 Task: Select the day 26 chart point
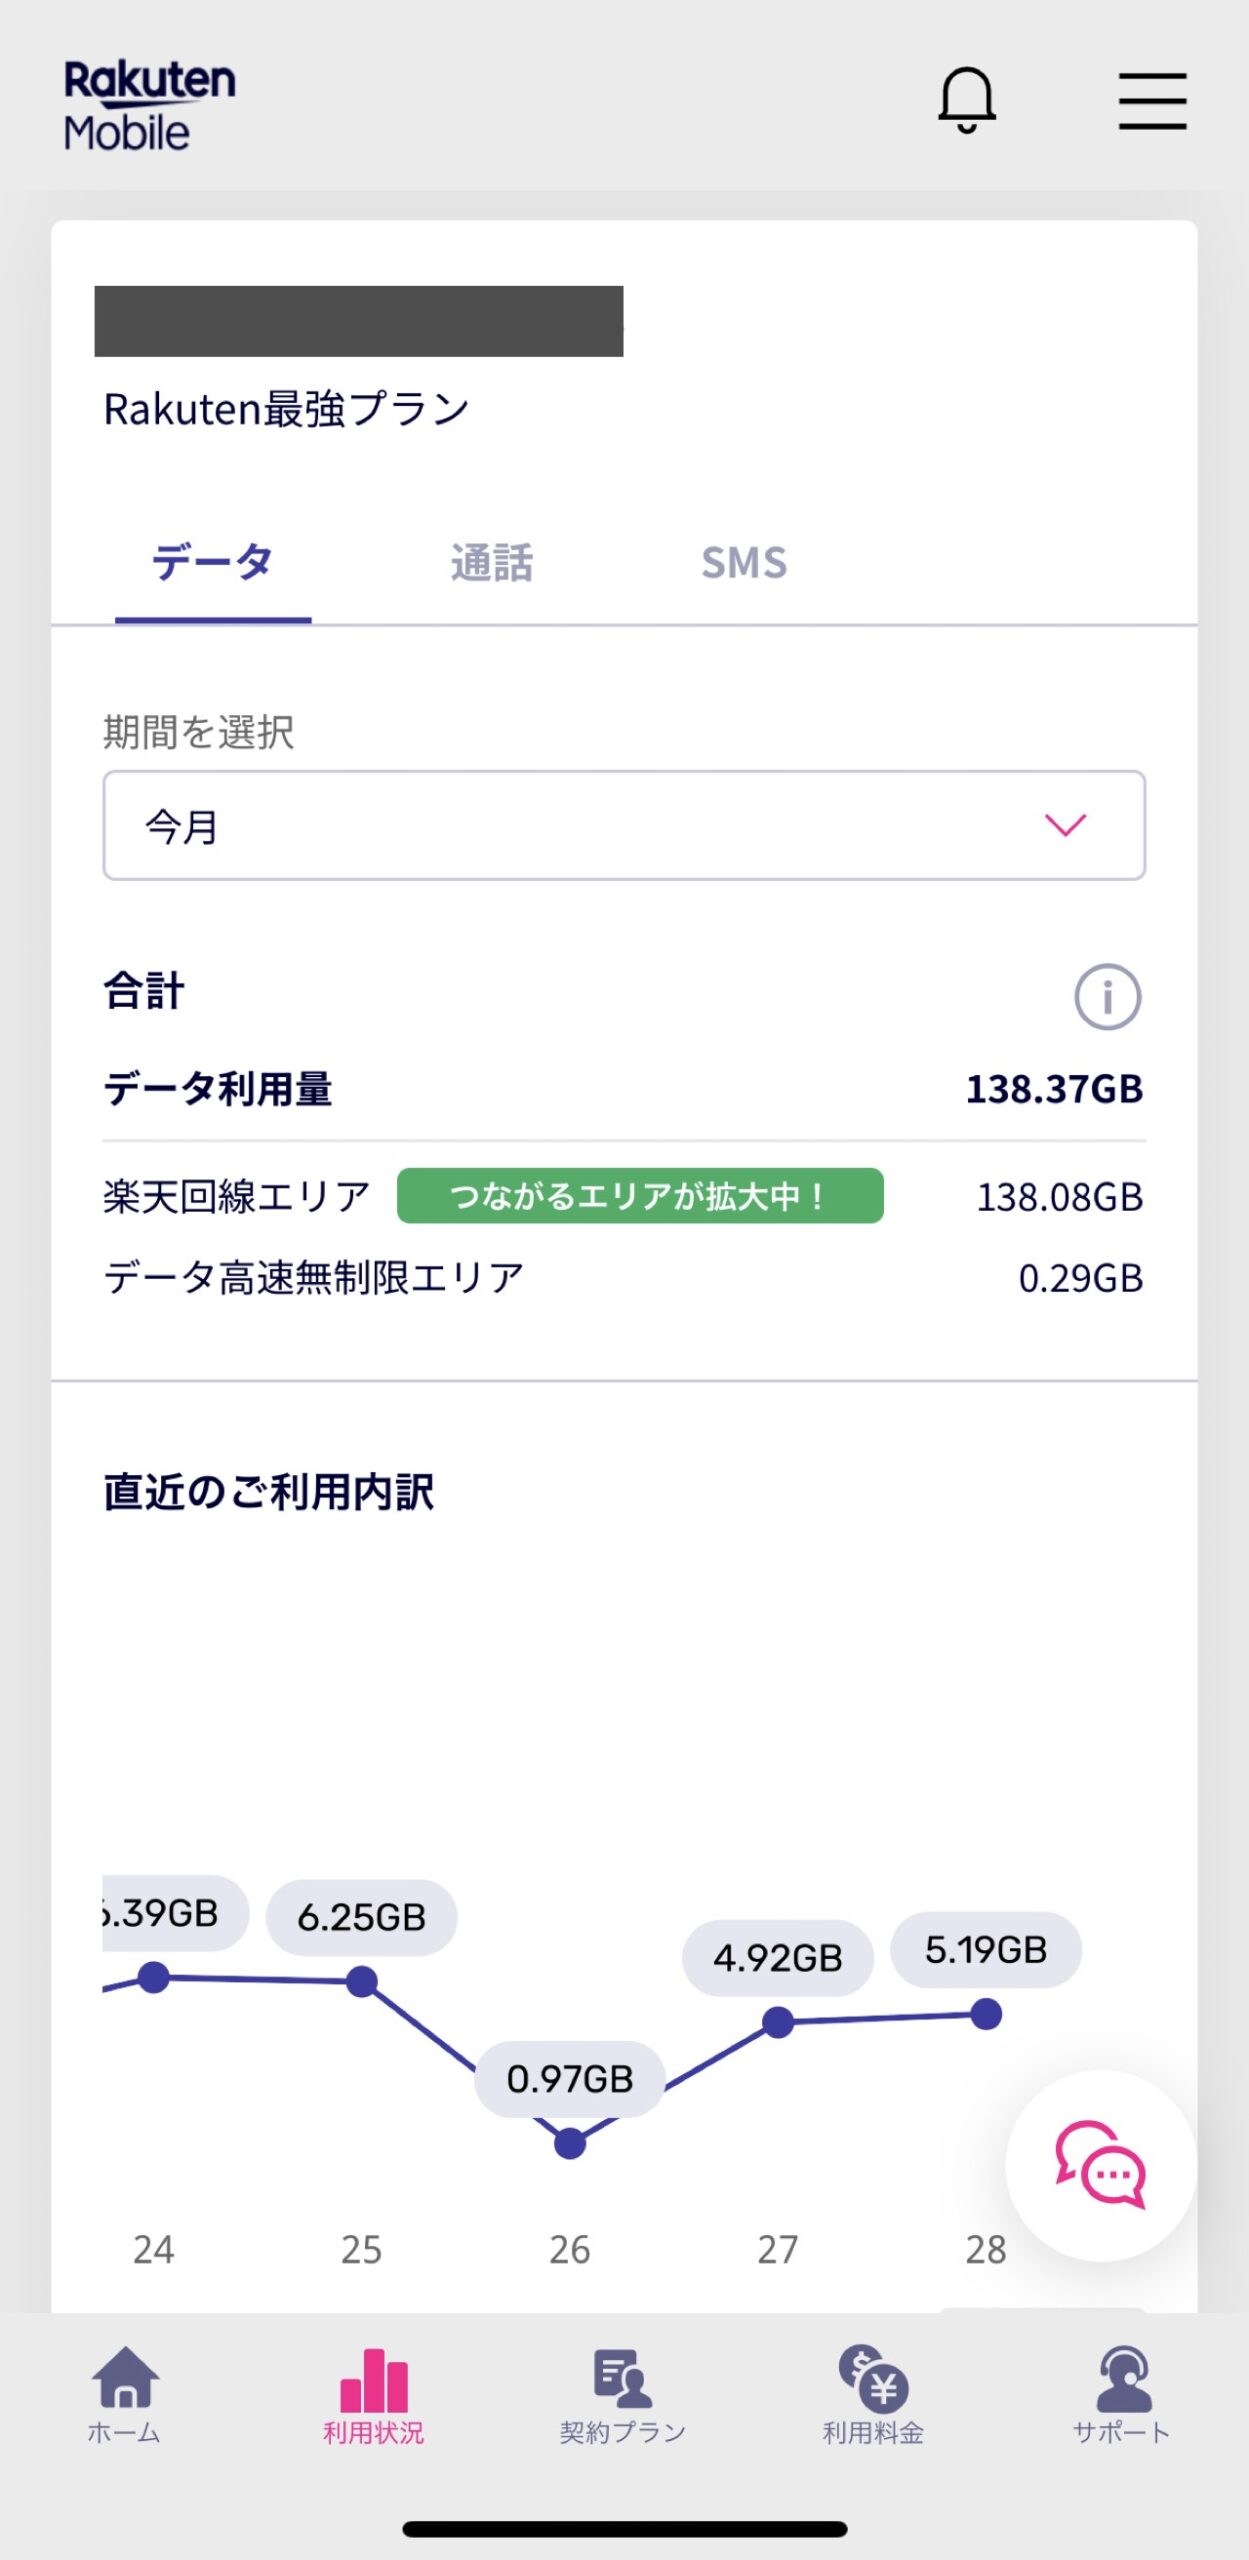click(x=570, y=2143)
